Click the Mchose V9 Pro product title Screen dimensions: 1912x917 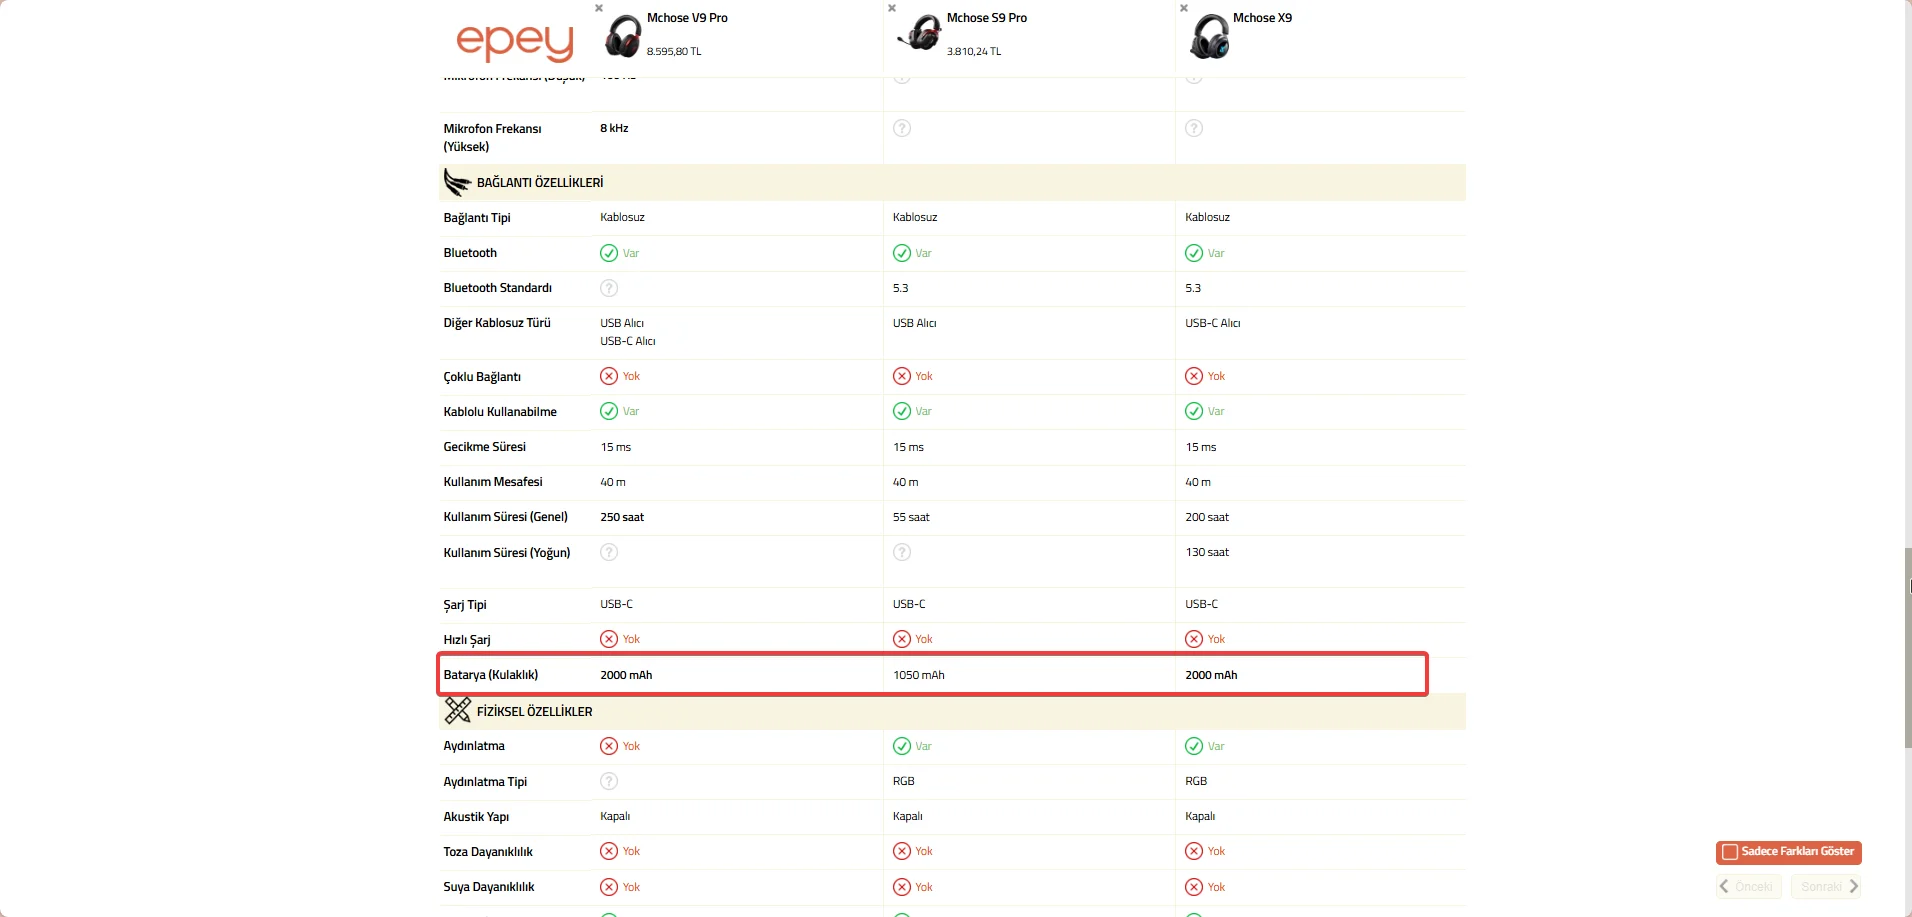(687, 18)
